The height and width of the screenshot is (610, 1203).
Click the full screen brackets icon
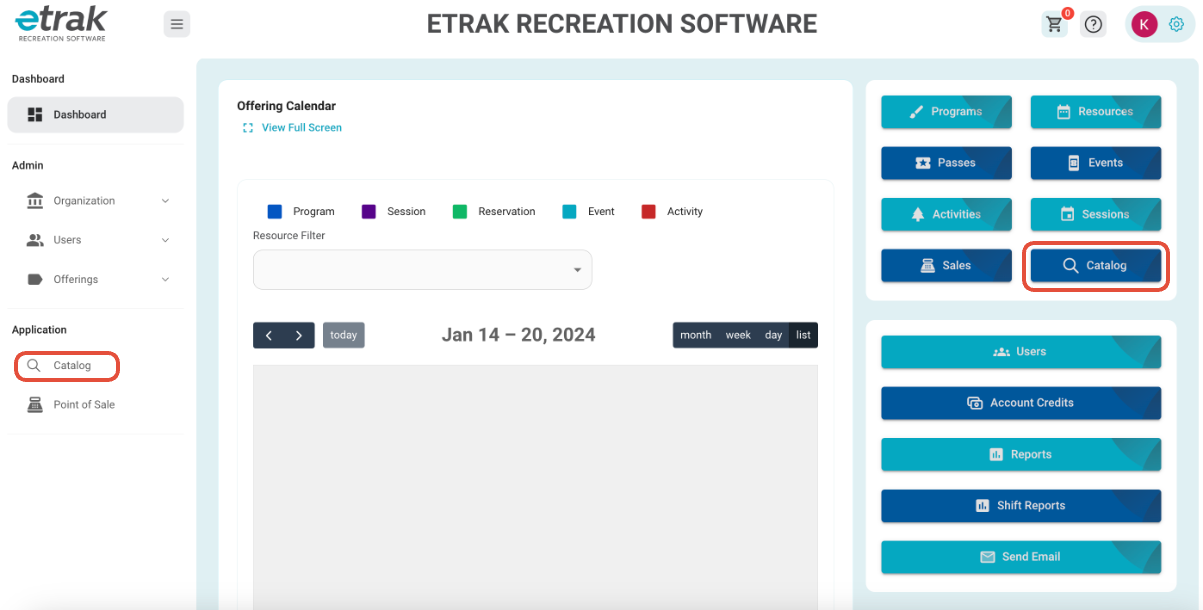(x=247, y=128)
